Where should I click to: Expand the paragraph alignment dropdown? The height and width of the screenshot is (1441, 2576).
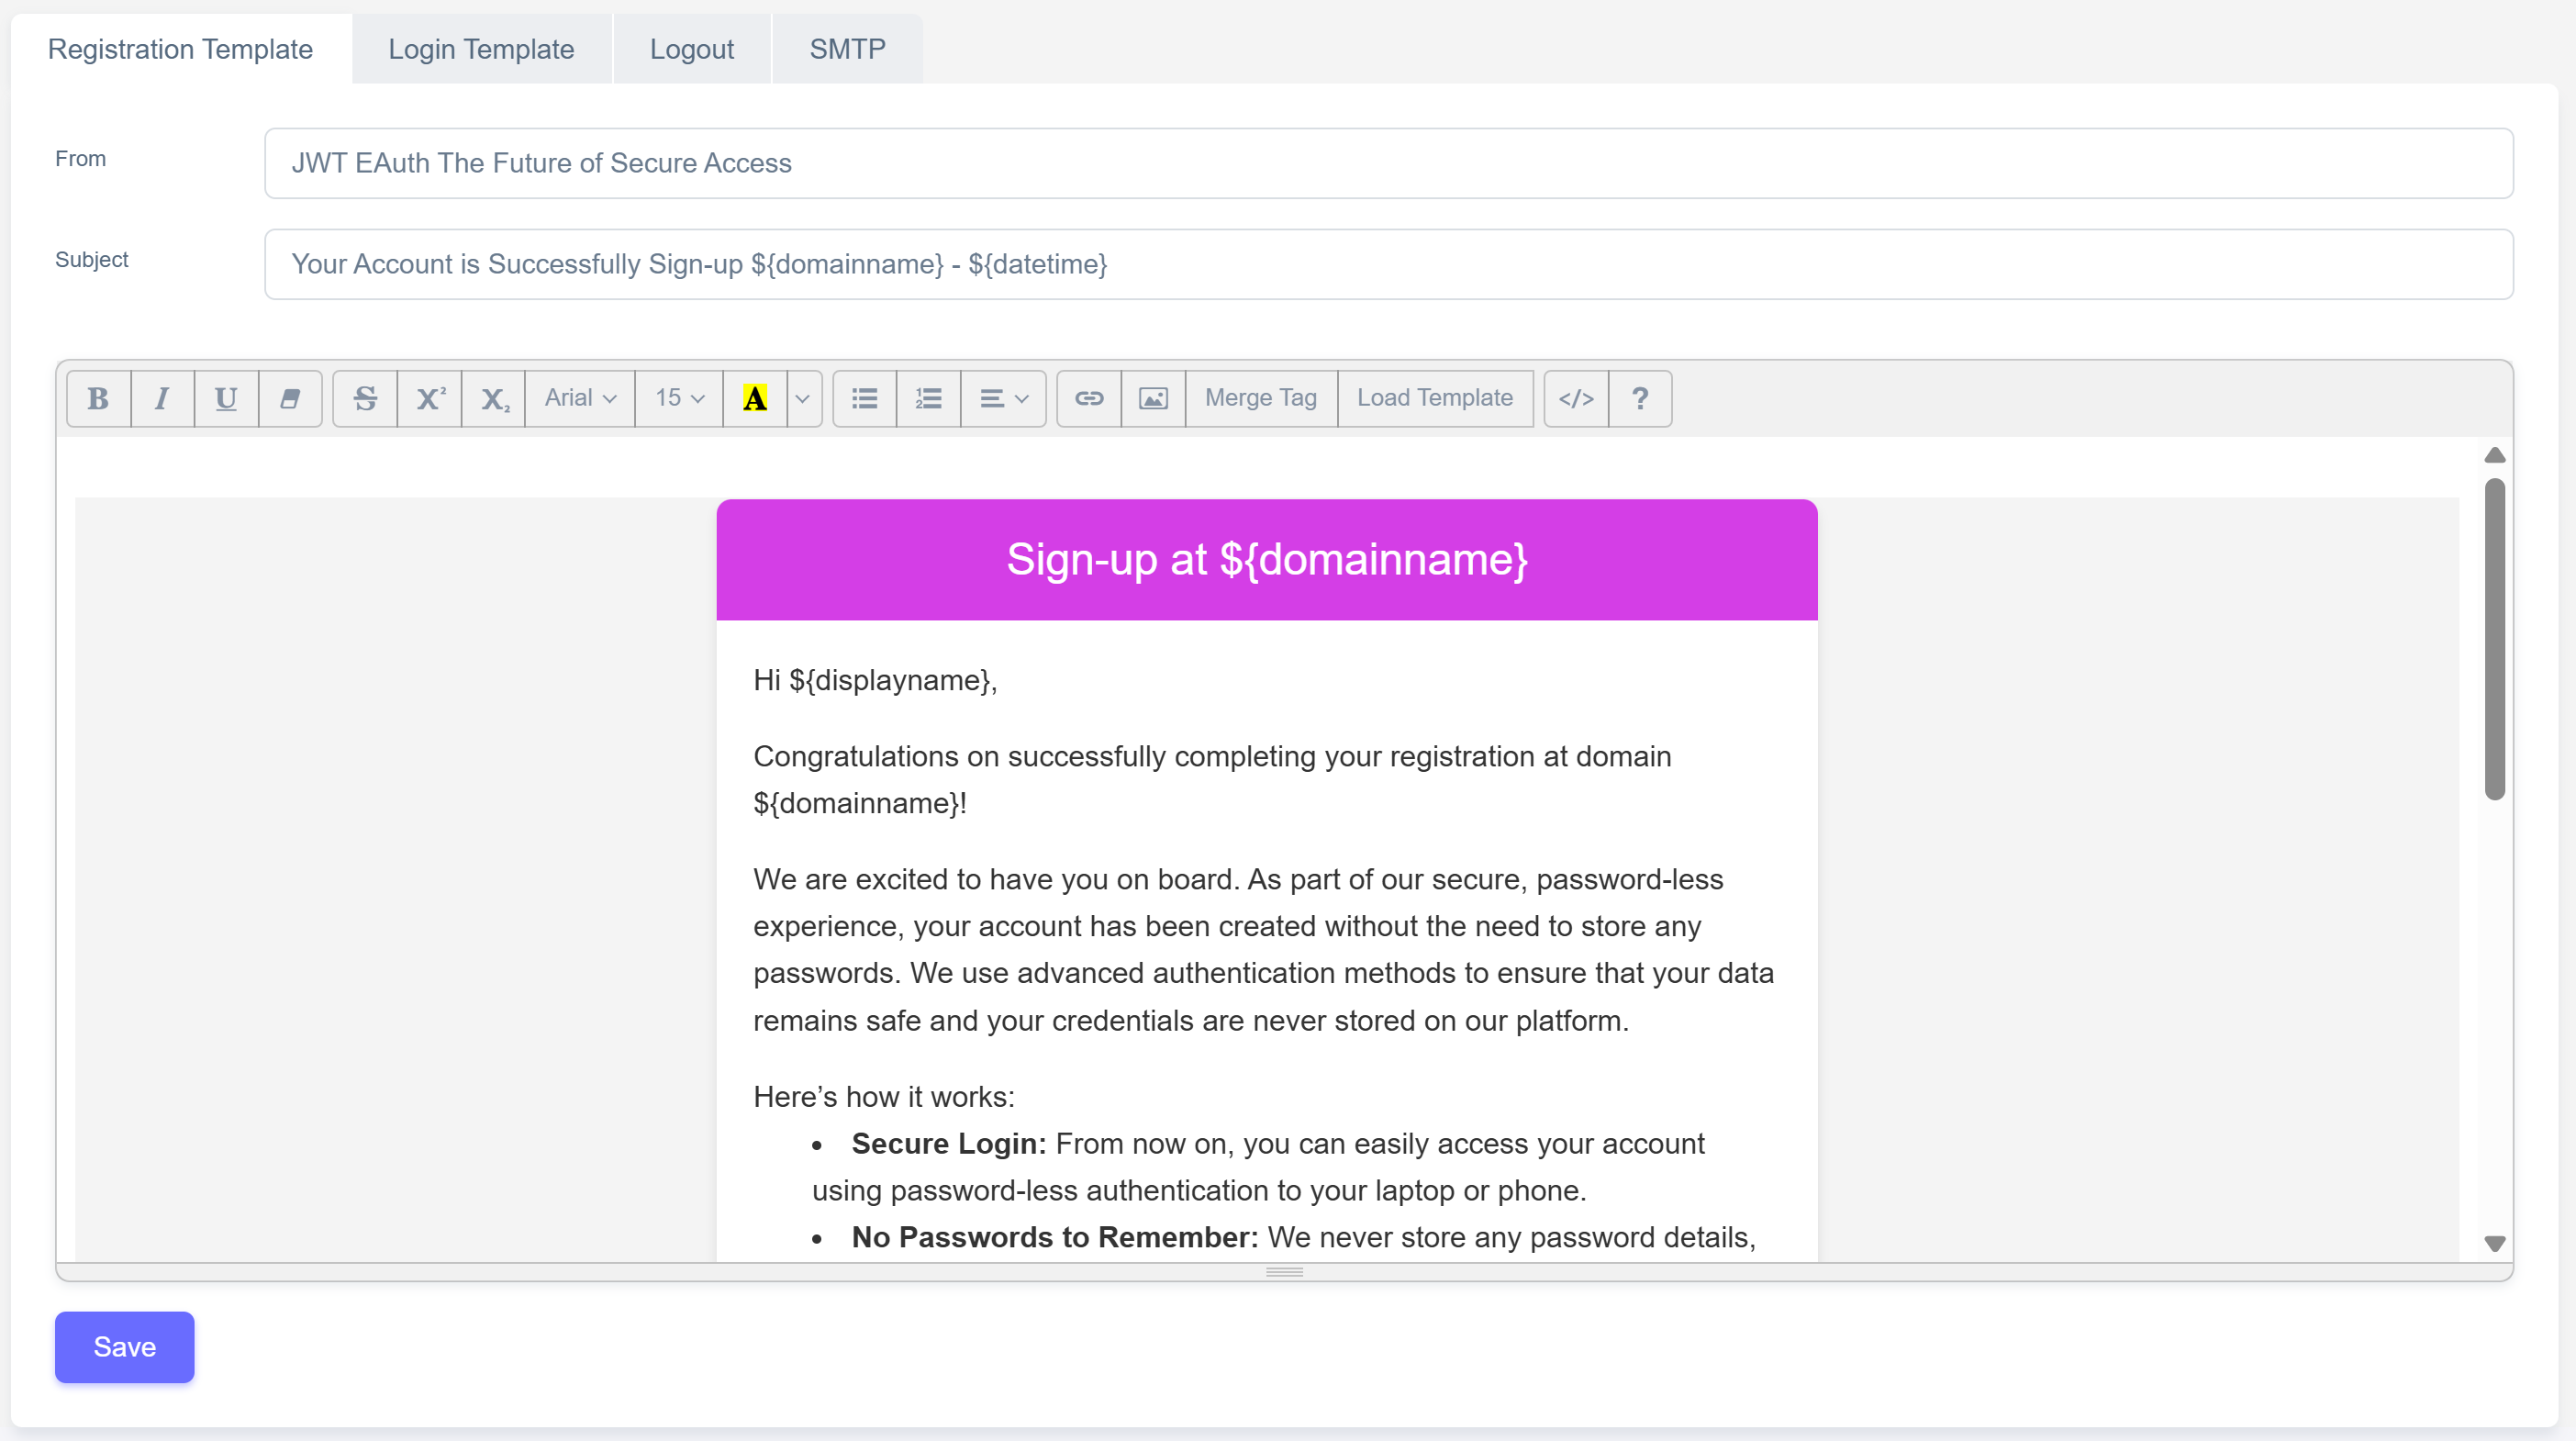(x=1004, y=398)
